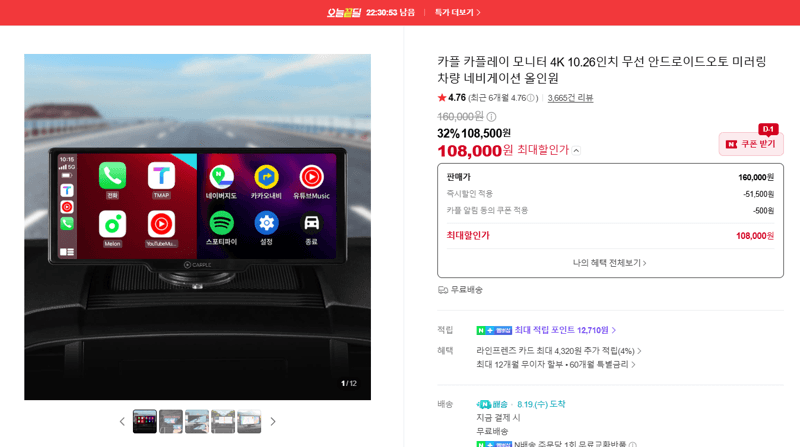This screenshot has width=800, height=447.
Task: Click the red star rating icon
Action: 442,97
